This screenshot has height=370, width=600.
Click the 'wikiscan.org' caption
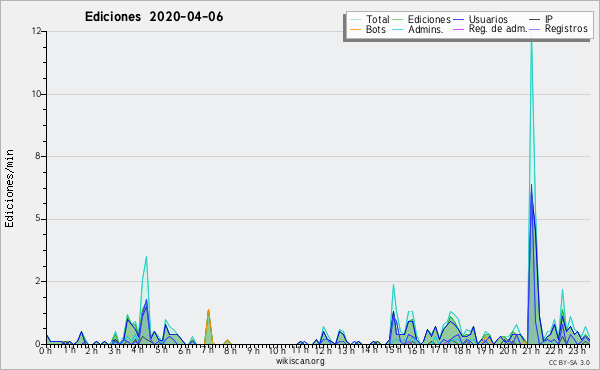[300, 361]
